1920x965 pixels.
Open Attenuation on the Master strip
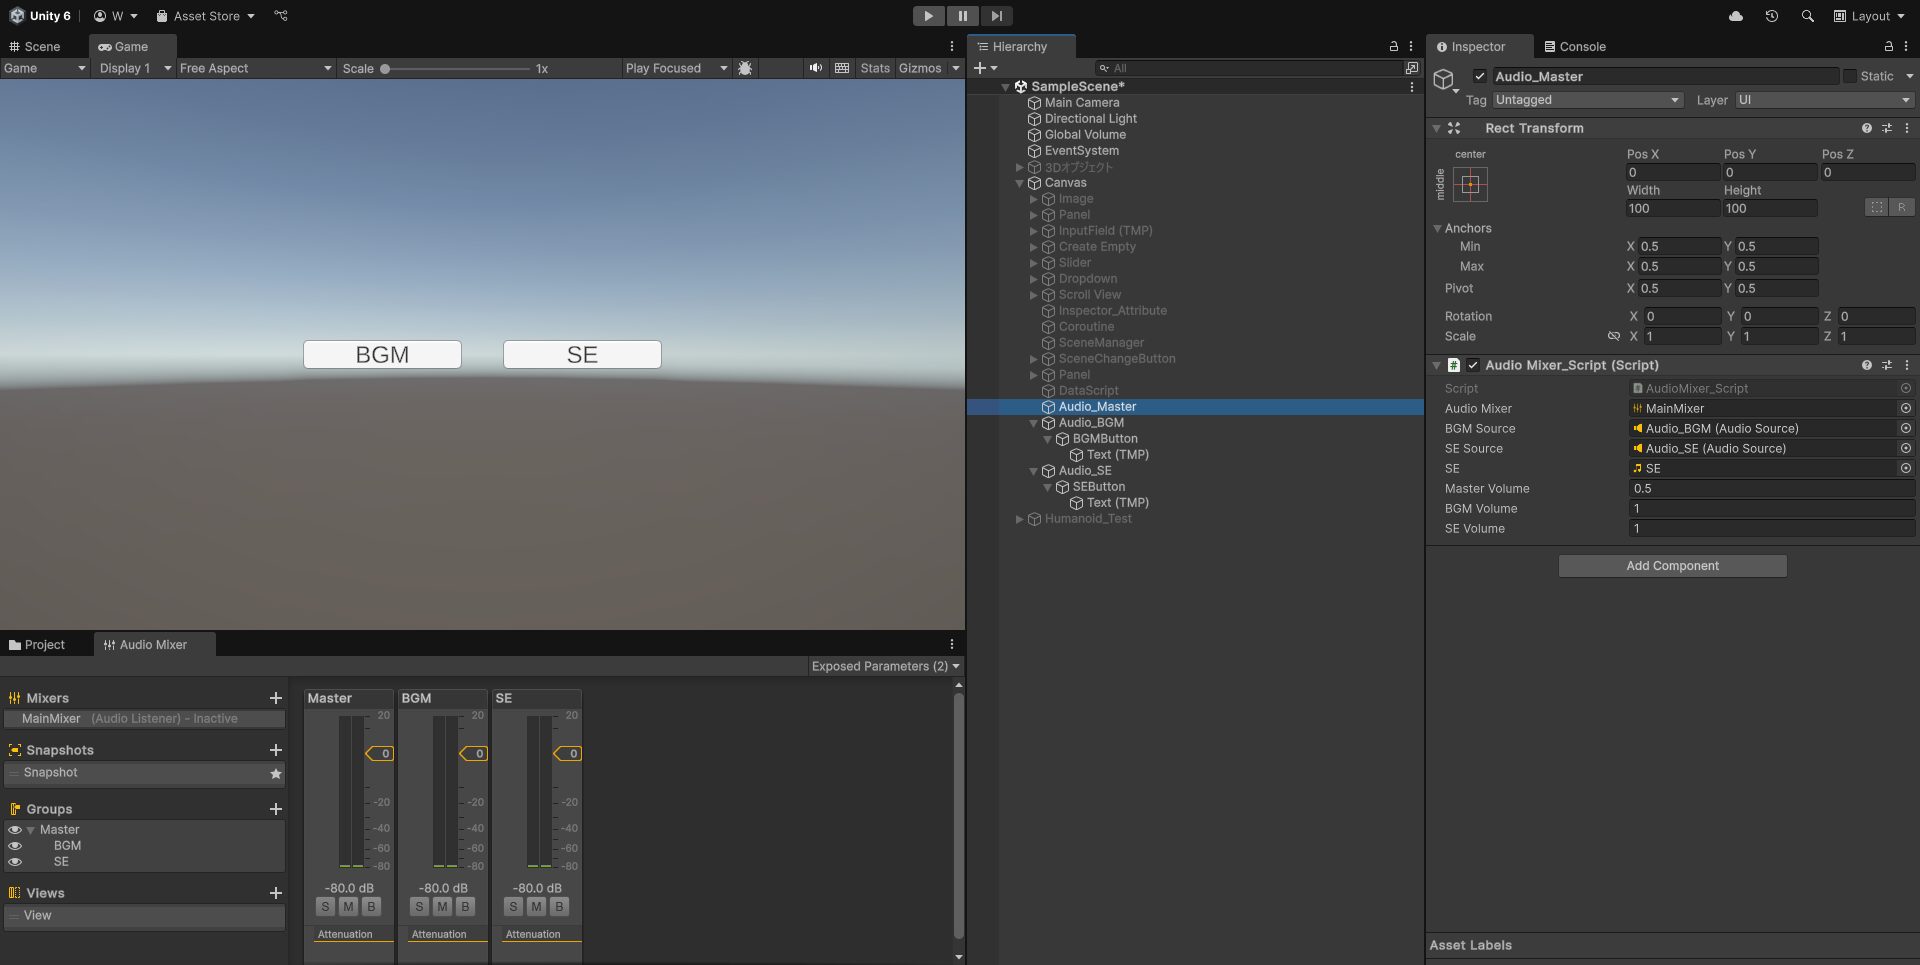point(344,933)
